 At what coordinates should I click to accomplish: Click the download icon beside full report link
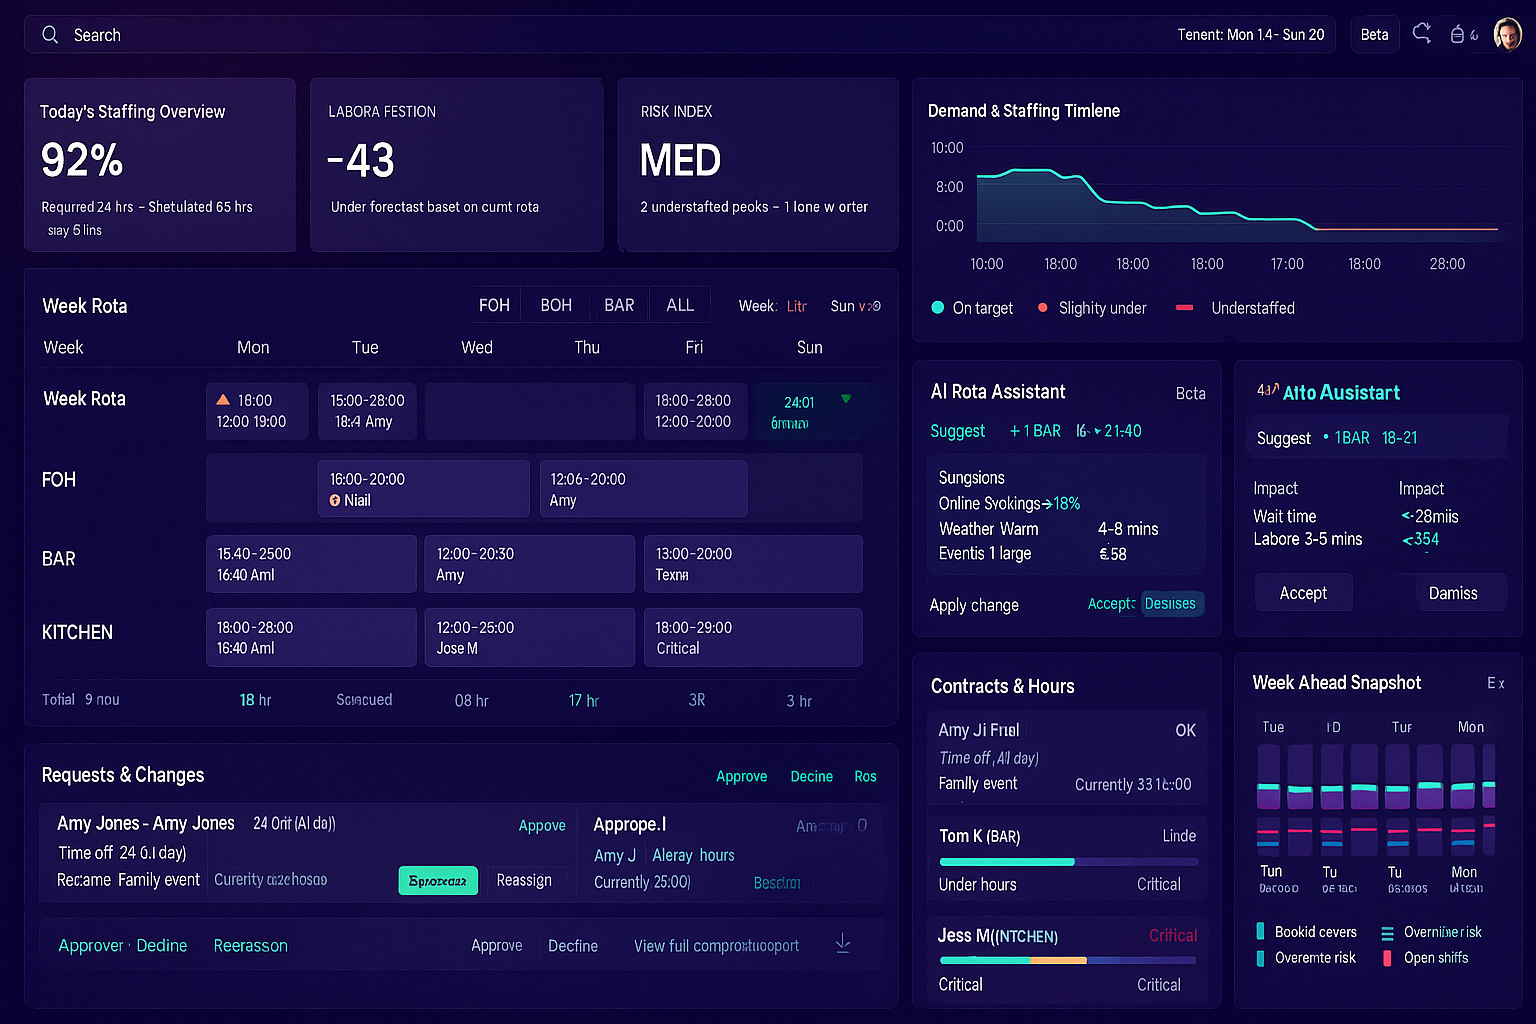[843, 943]
